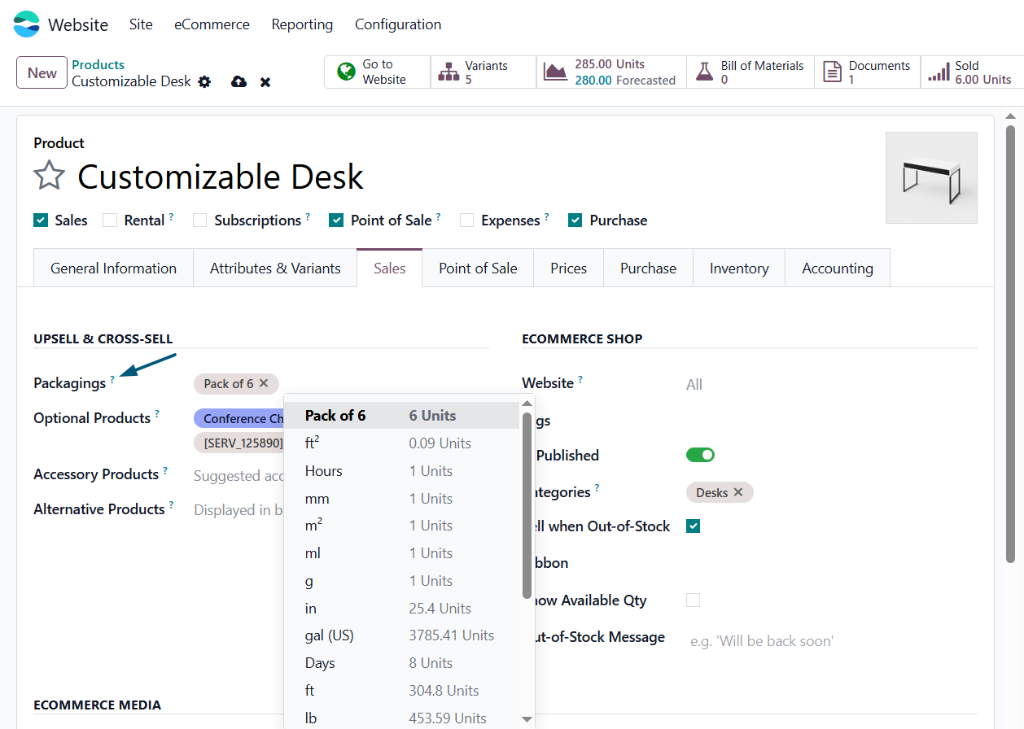
Task: Enable the Rental checkbox
Action: click(110, 220)
